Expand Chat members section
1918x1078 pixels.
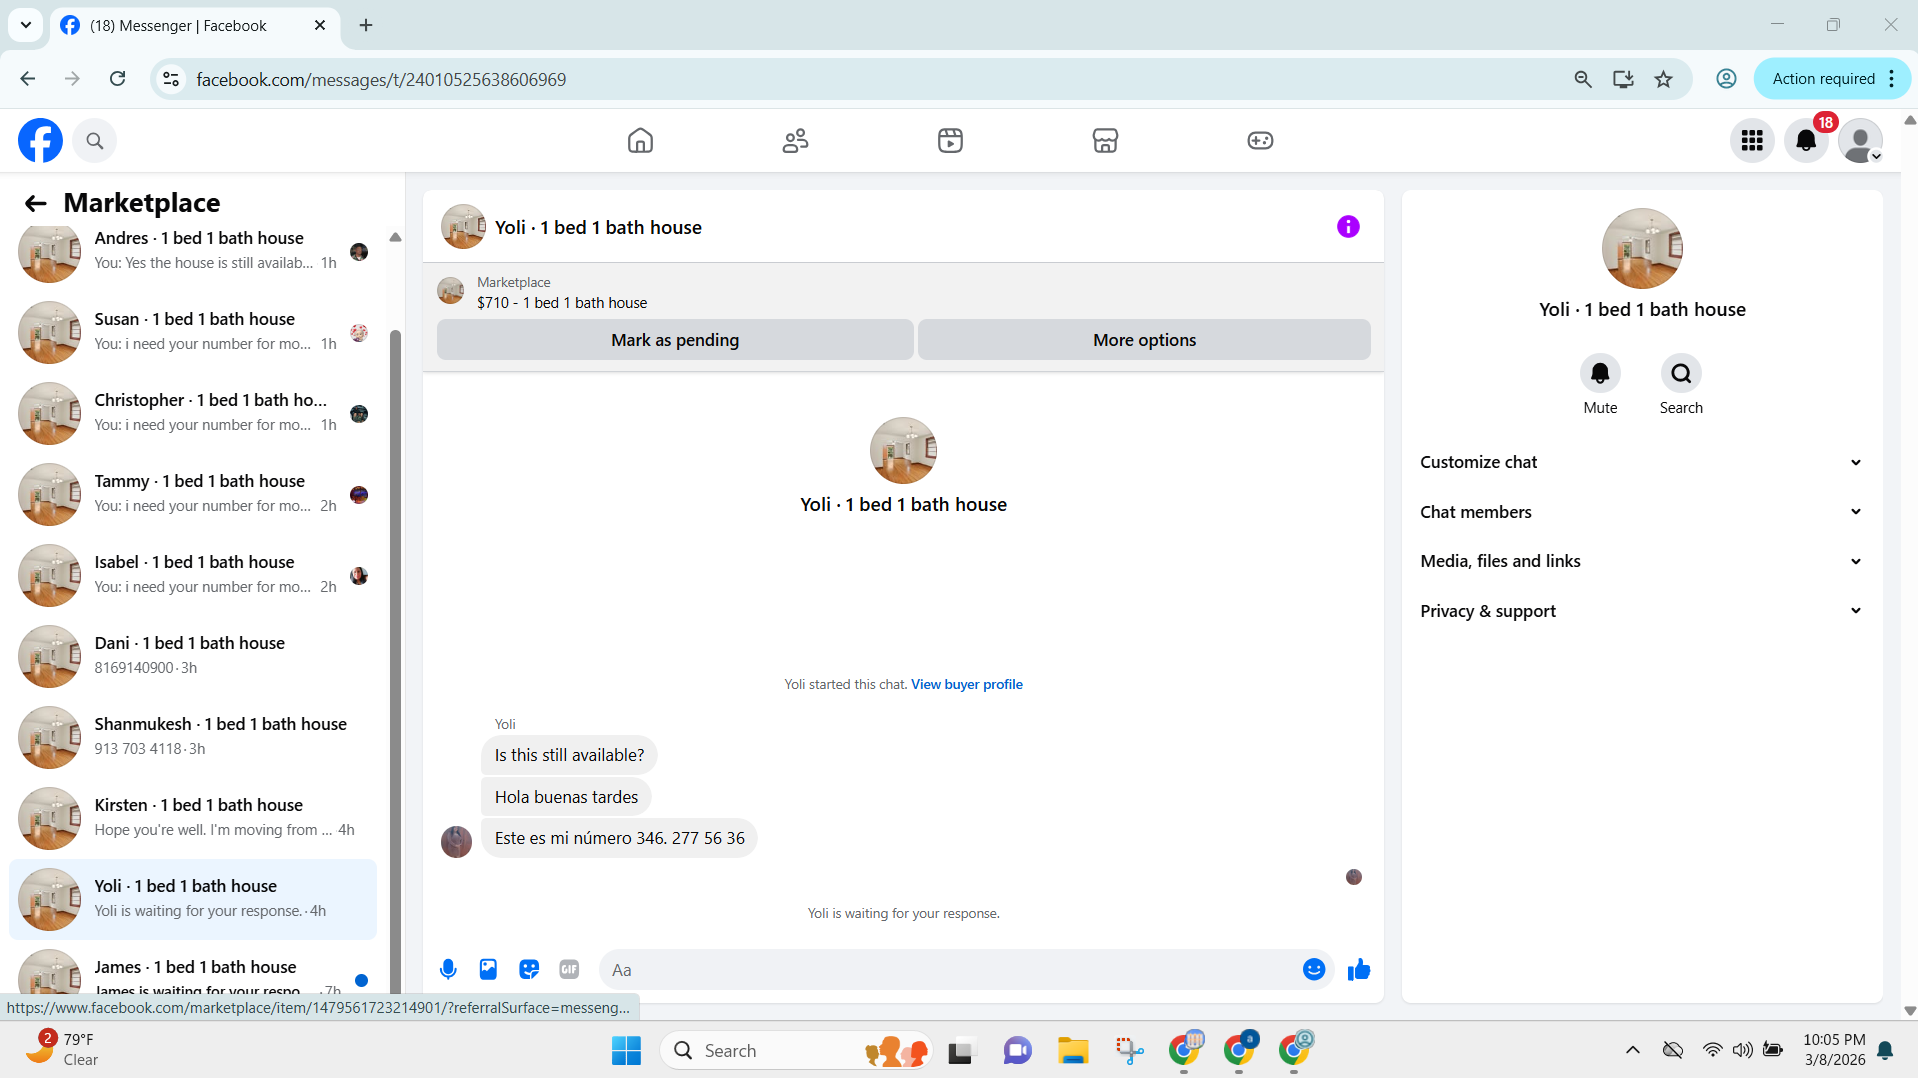[1641, 512]
